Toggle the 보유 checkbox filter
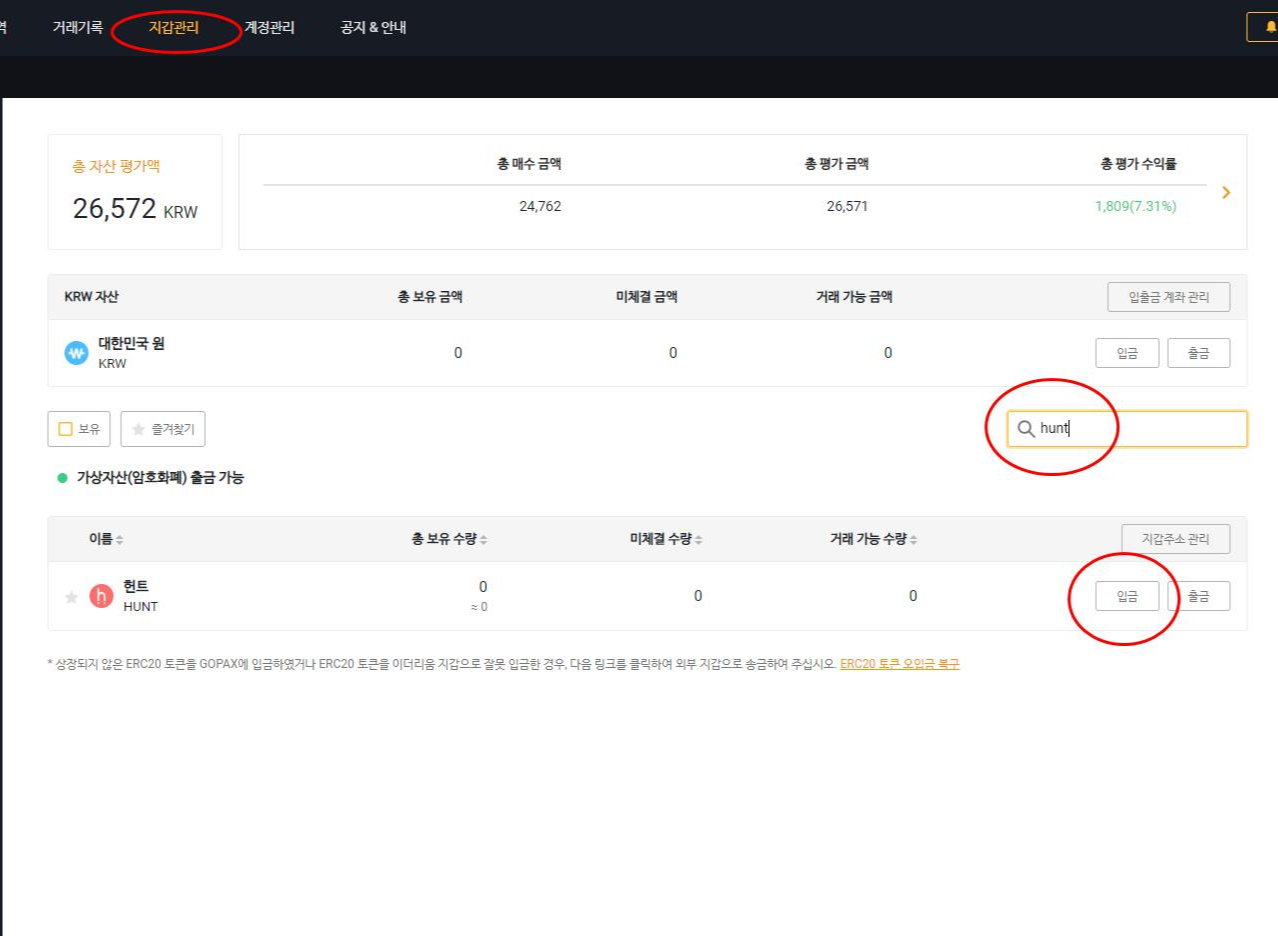The image size is (1278, 936). point(79,429)
